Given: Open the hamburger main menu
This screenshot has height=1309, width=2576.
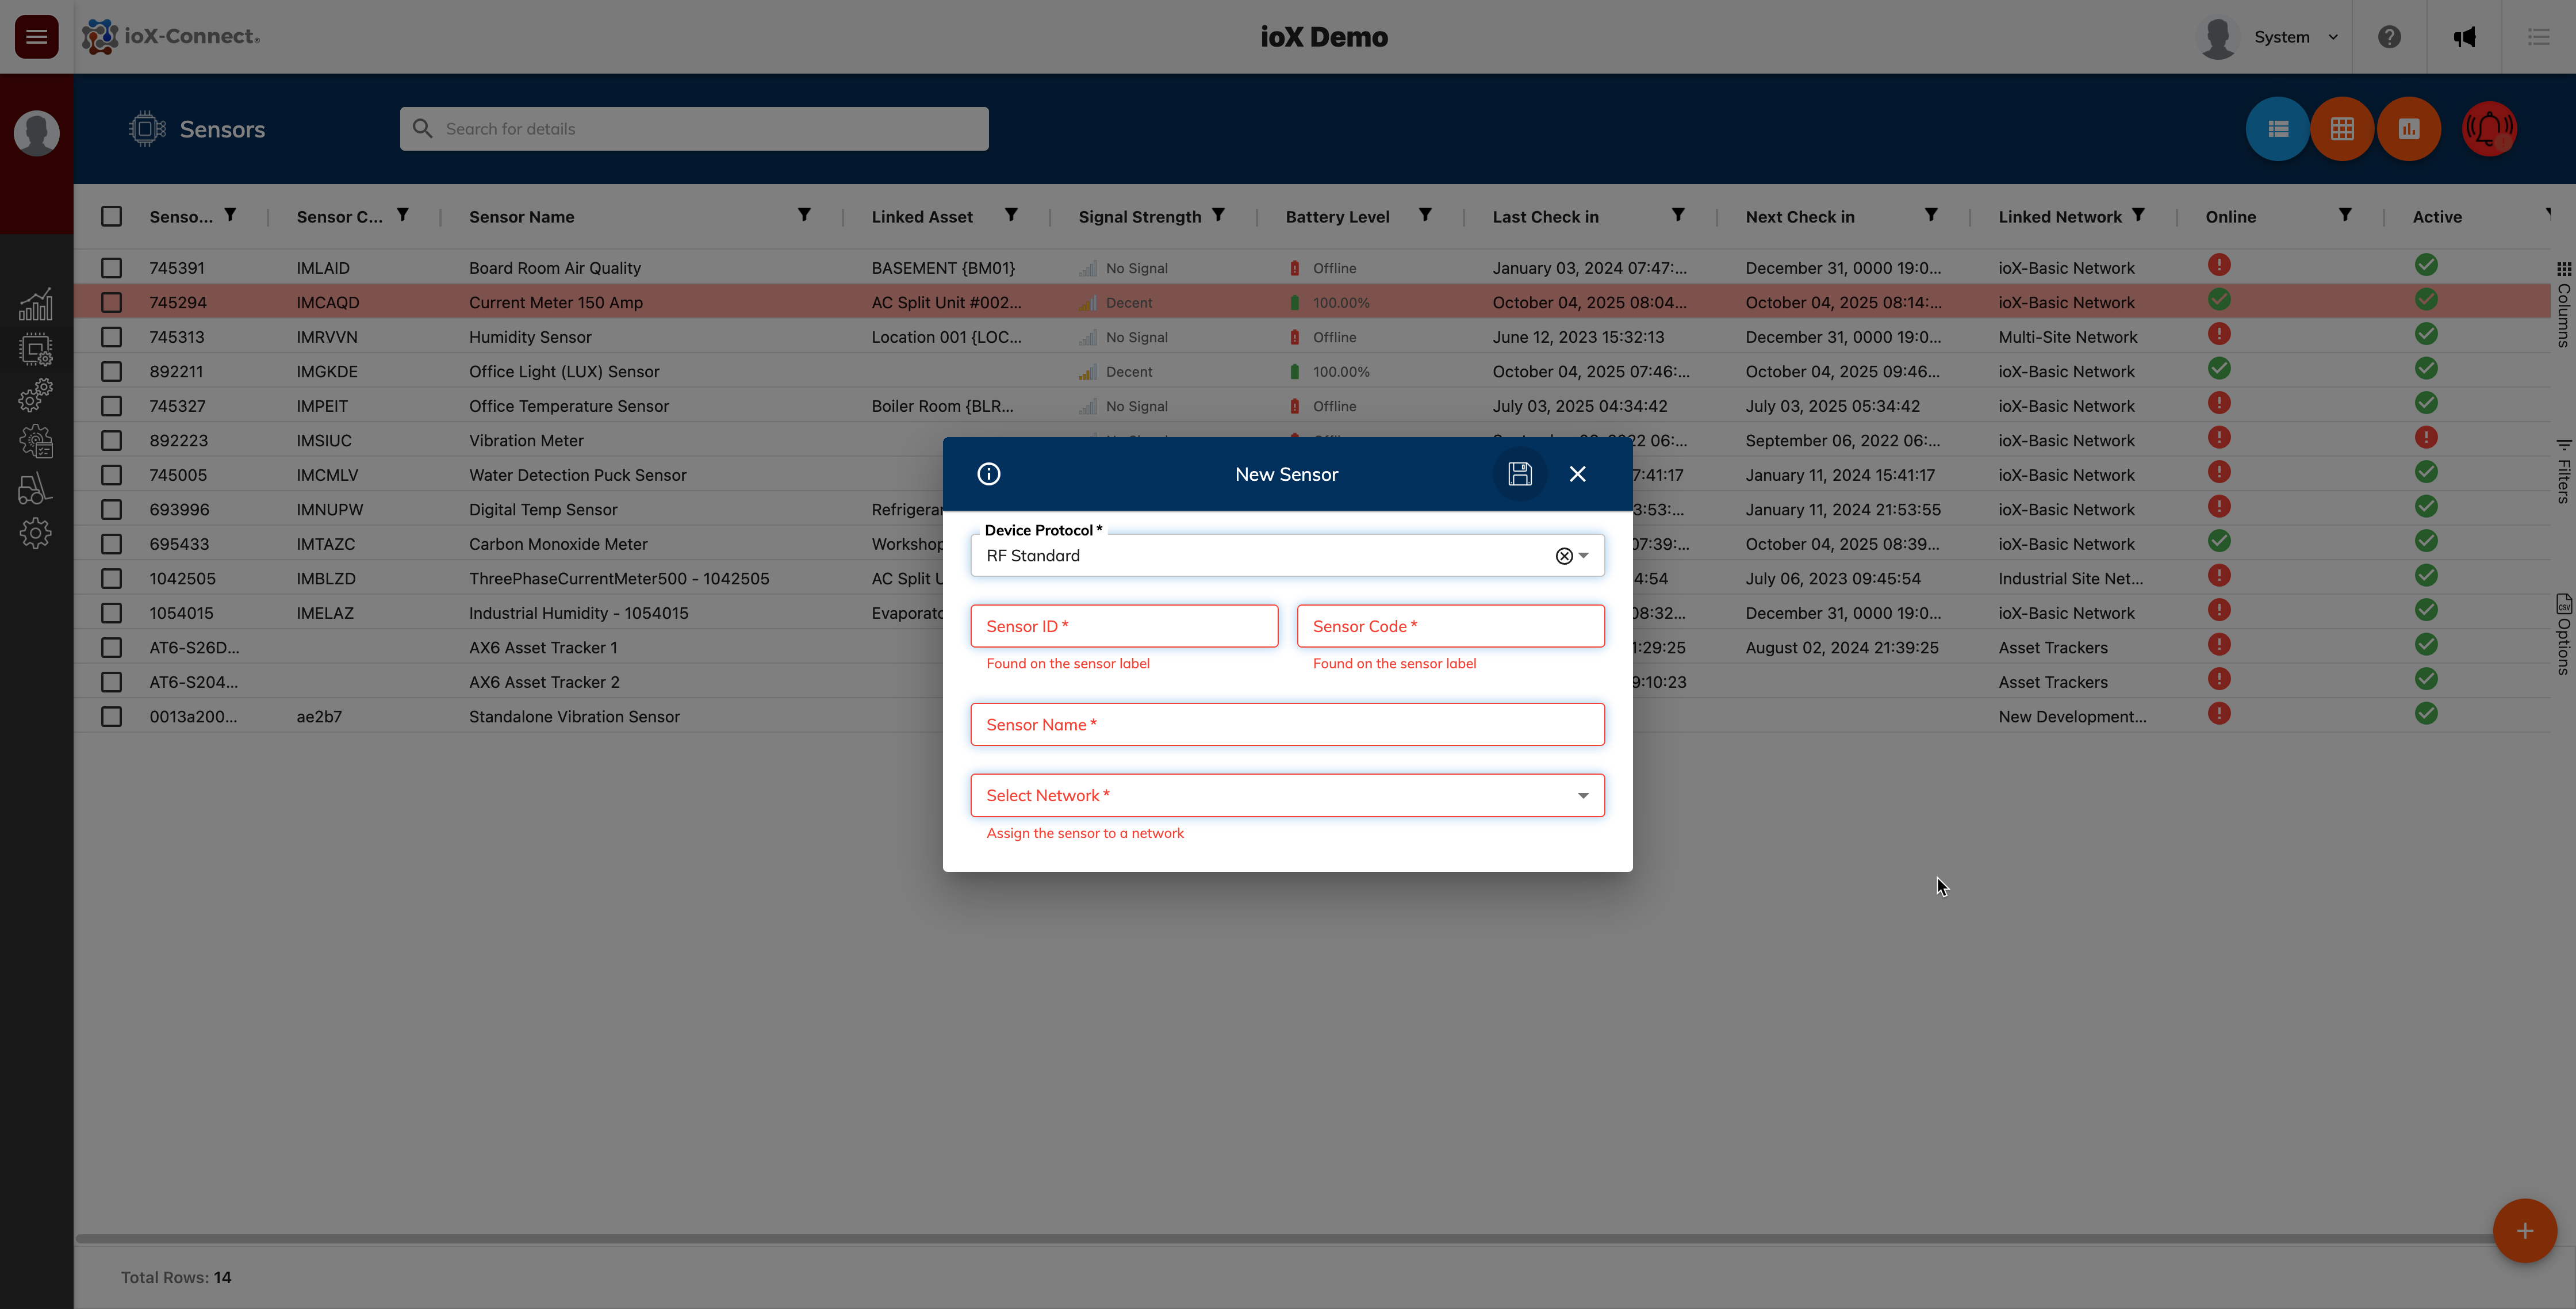Looking at the screenshot, I should coord(36,37).
